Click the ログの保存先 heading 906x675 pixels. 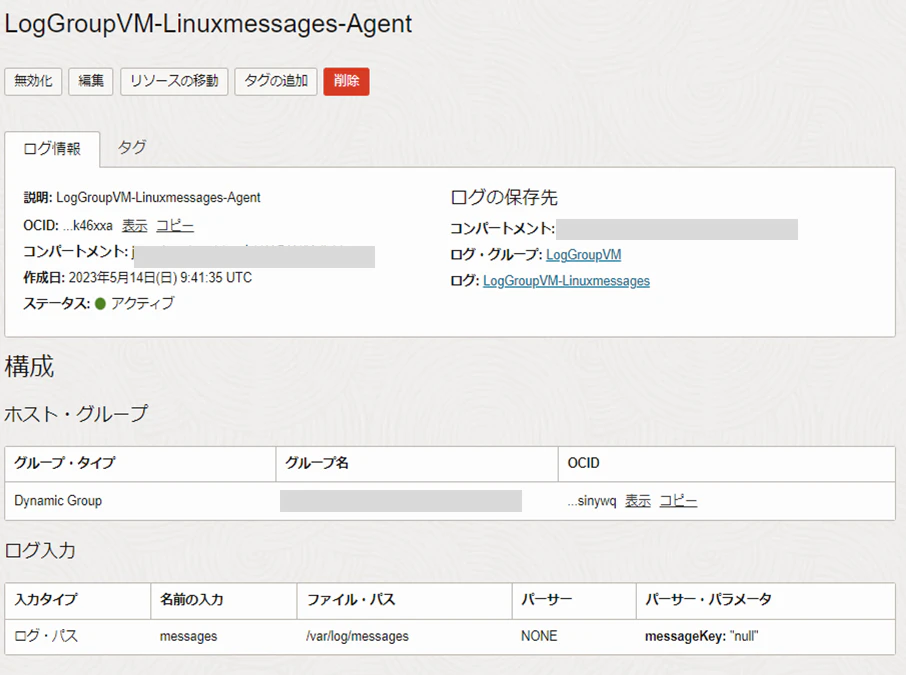coord(504,198)
